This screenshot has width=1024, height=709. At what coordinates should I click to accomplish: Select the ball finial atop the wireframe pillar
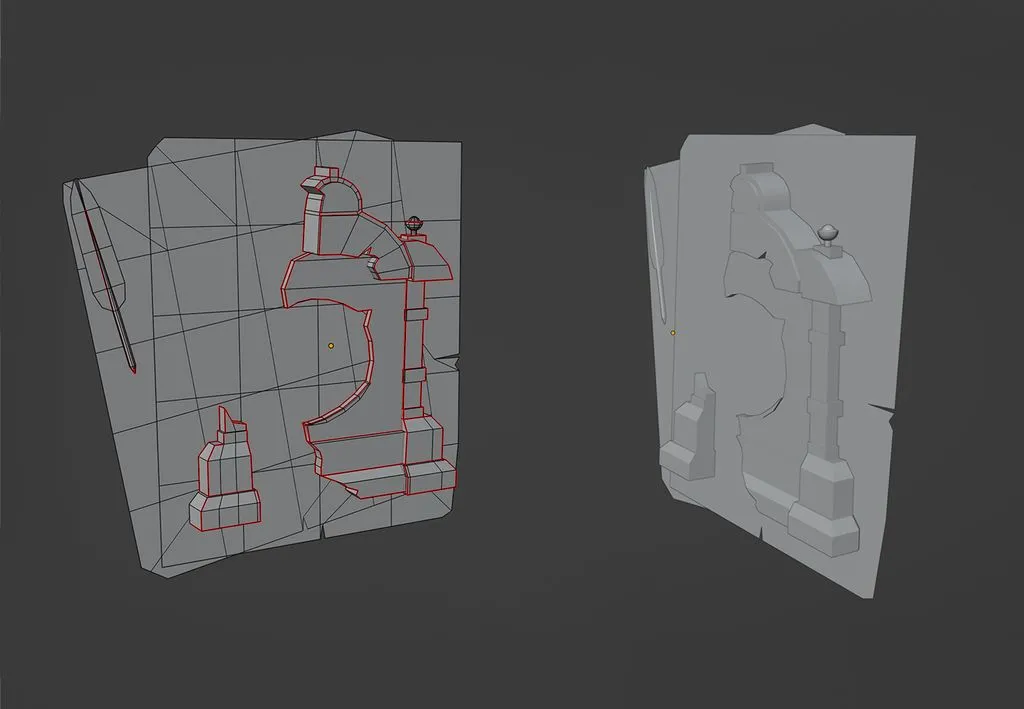[414, 225]
